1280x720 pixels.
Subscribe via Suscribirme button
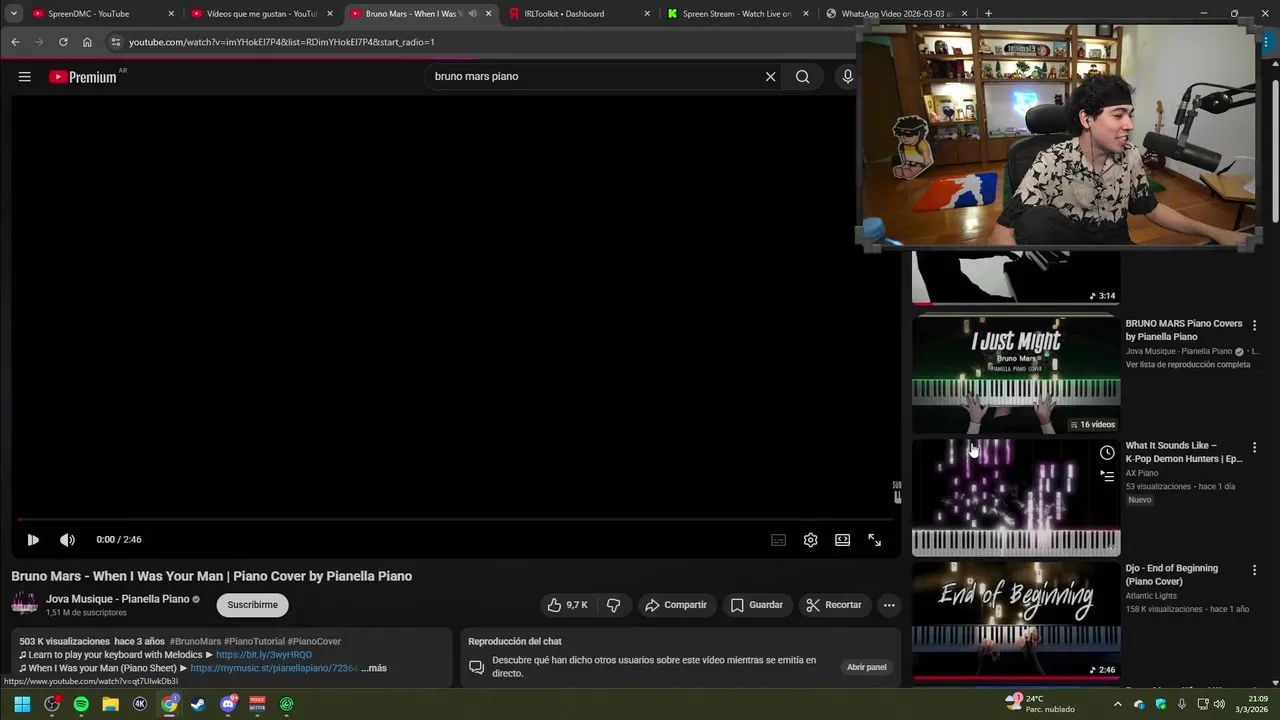(x=252, y=605)
